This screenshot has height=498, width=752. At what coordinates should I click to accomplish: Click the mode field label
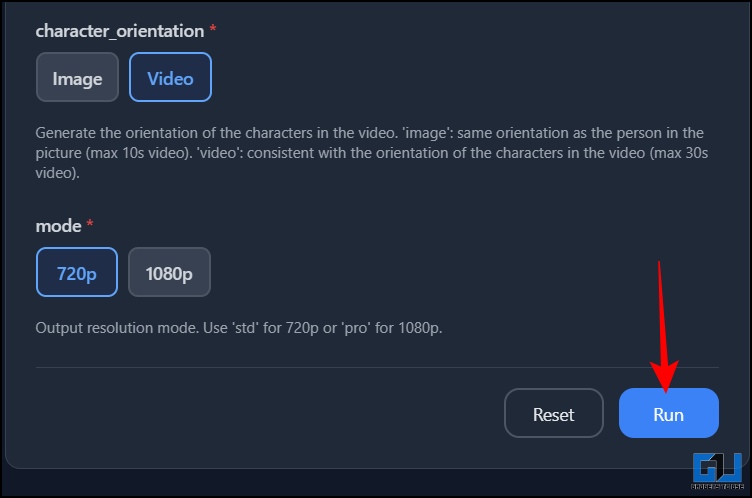(x=58, y=226)
